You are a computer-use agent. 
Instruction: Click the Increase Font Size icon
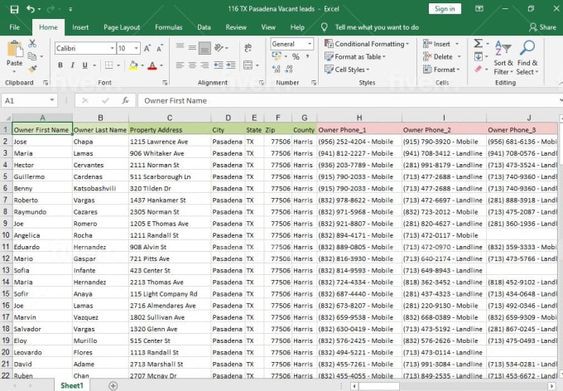coord(147,48)
